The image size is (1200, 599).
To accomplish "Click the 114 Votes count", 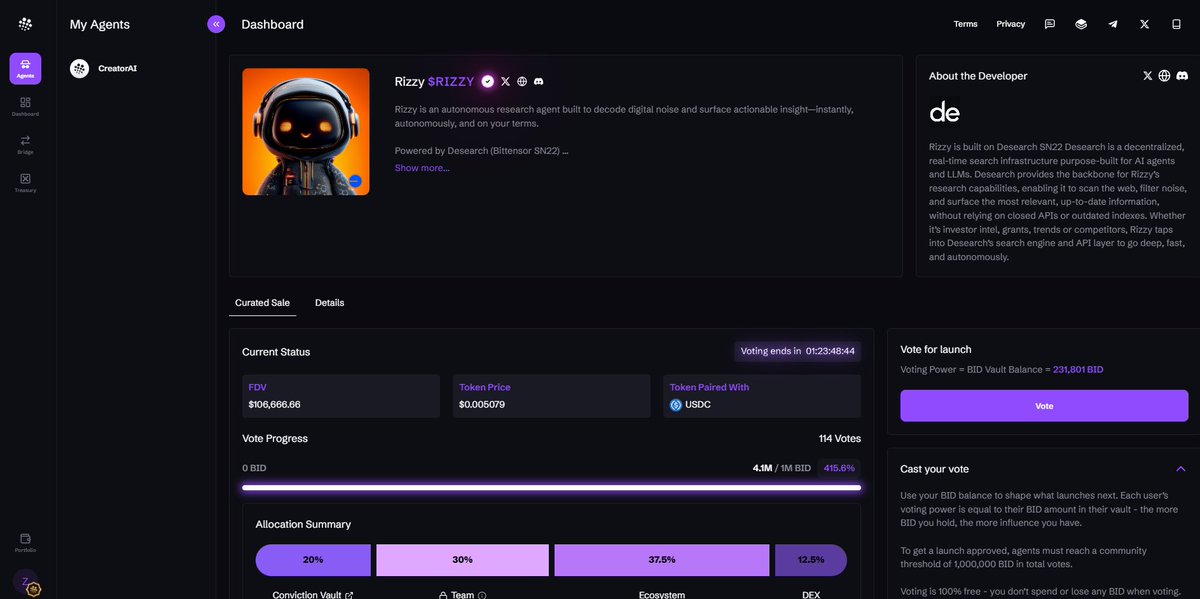I will tap(839, 438).
